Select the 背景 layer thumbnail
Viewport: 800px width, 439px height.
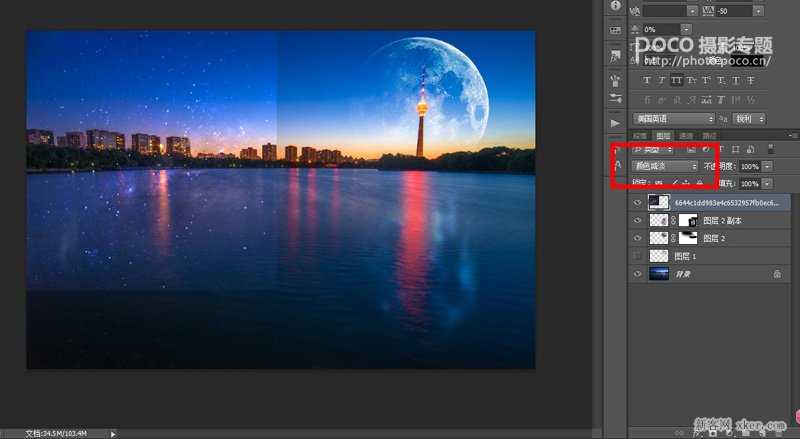click(659, 274)
